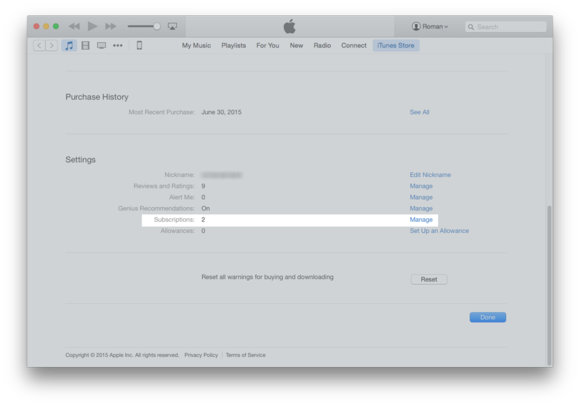Click the Apple logo in the status display
Image resolution: width=580 pixels, height=406 pixels.
(x=290, y=26)
